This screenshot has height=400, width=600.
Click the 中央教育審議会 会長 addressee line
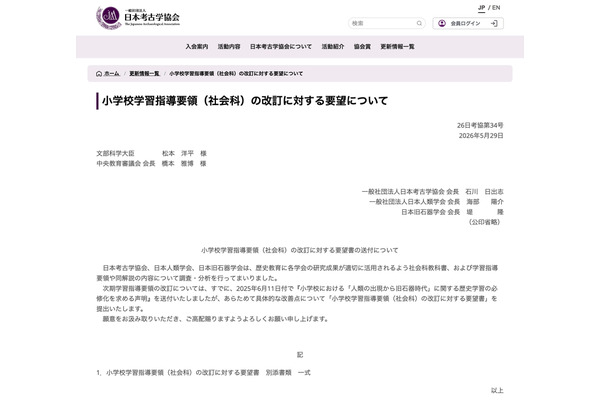(151, 163)
